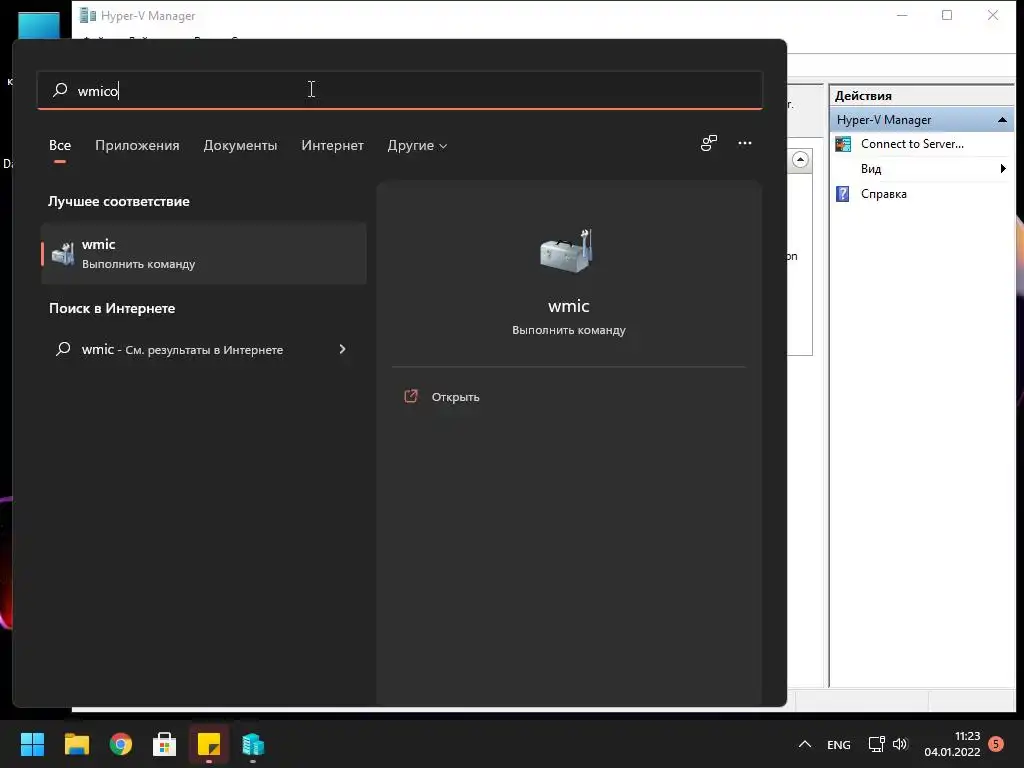This screenshot has height=768, width=1024.
Task: Click the wmic toolbox icon in best match
Action: (x=63, y=253)
